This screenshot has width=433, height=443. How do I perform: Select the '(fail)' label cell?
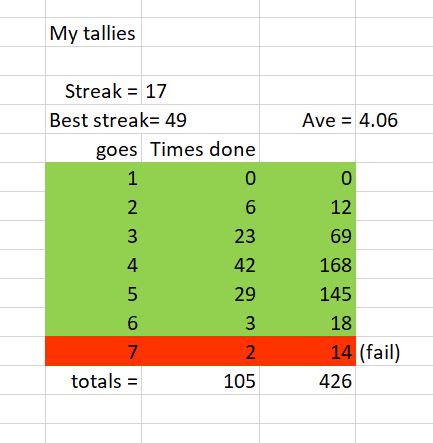click(394, 351)
